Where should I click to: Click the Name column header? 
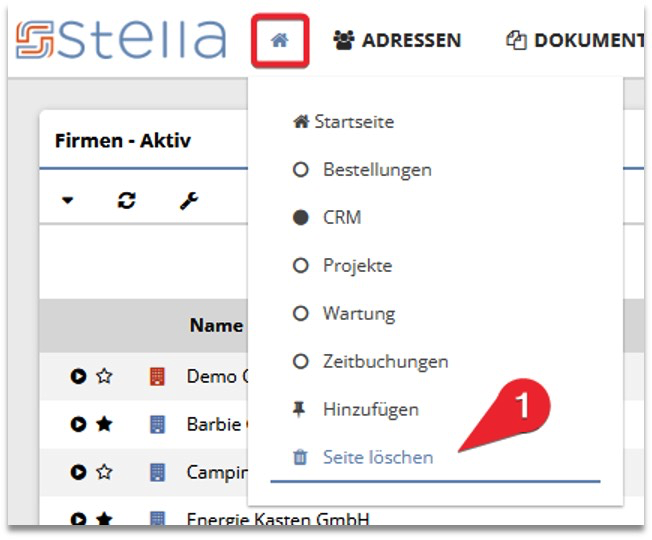pyautogui.click(x=216, y=325)
